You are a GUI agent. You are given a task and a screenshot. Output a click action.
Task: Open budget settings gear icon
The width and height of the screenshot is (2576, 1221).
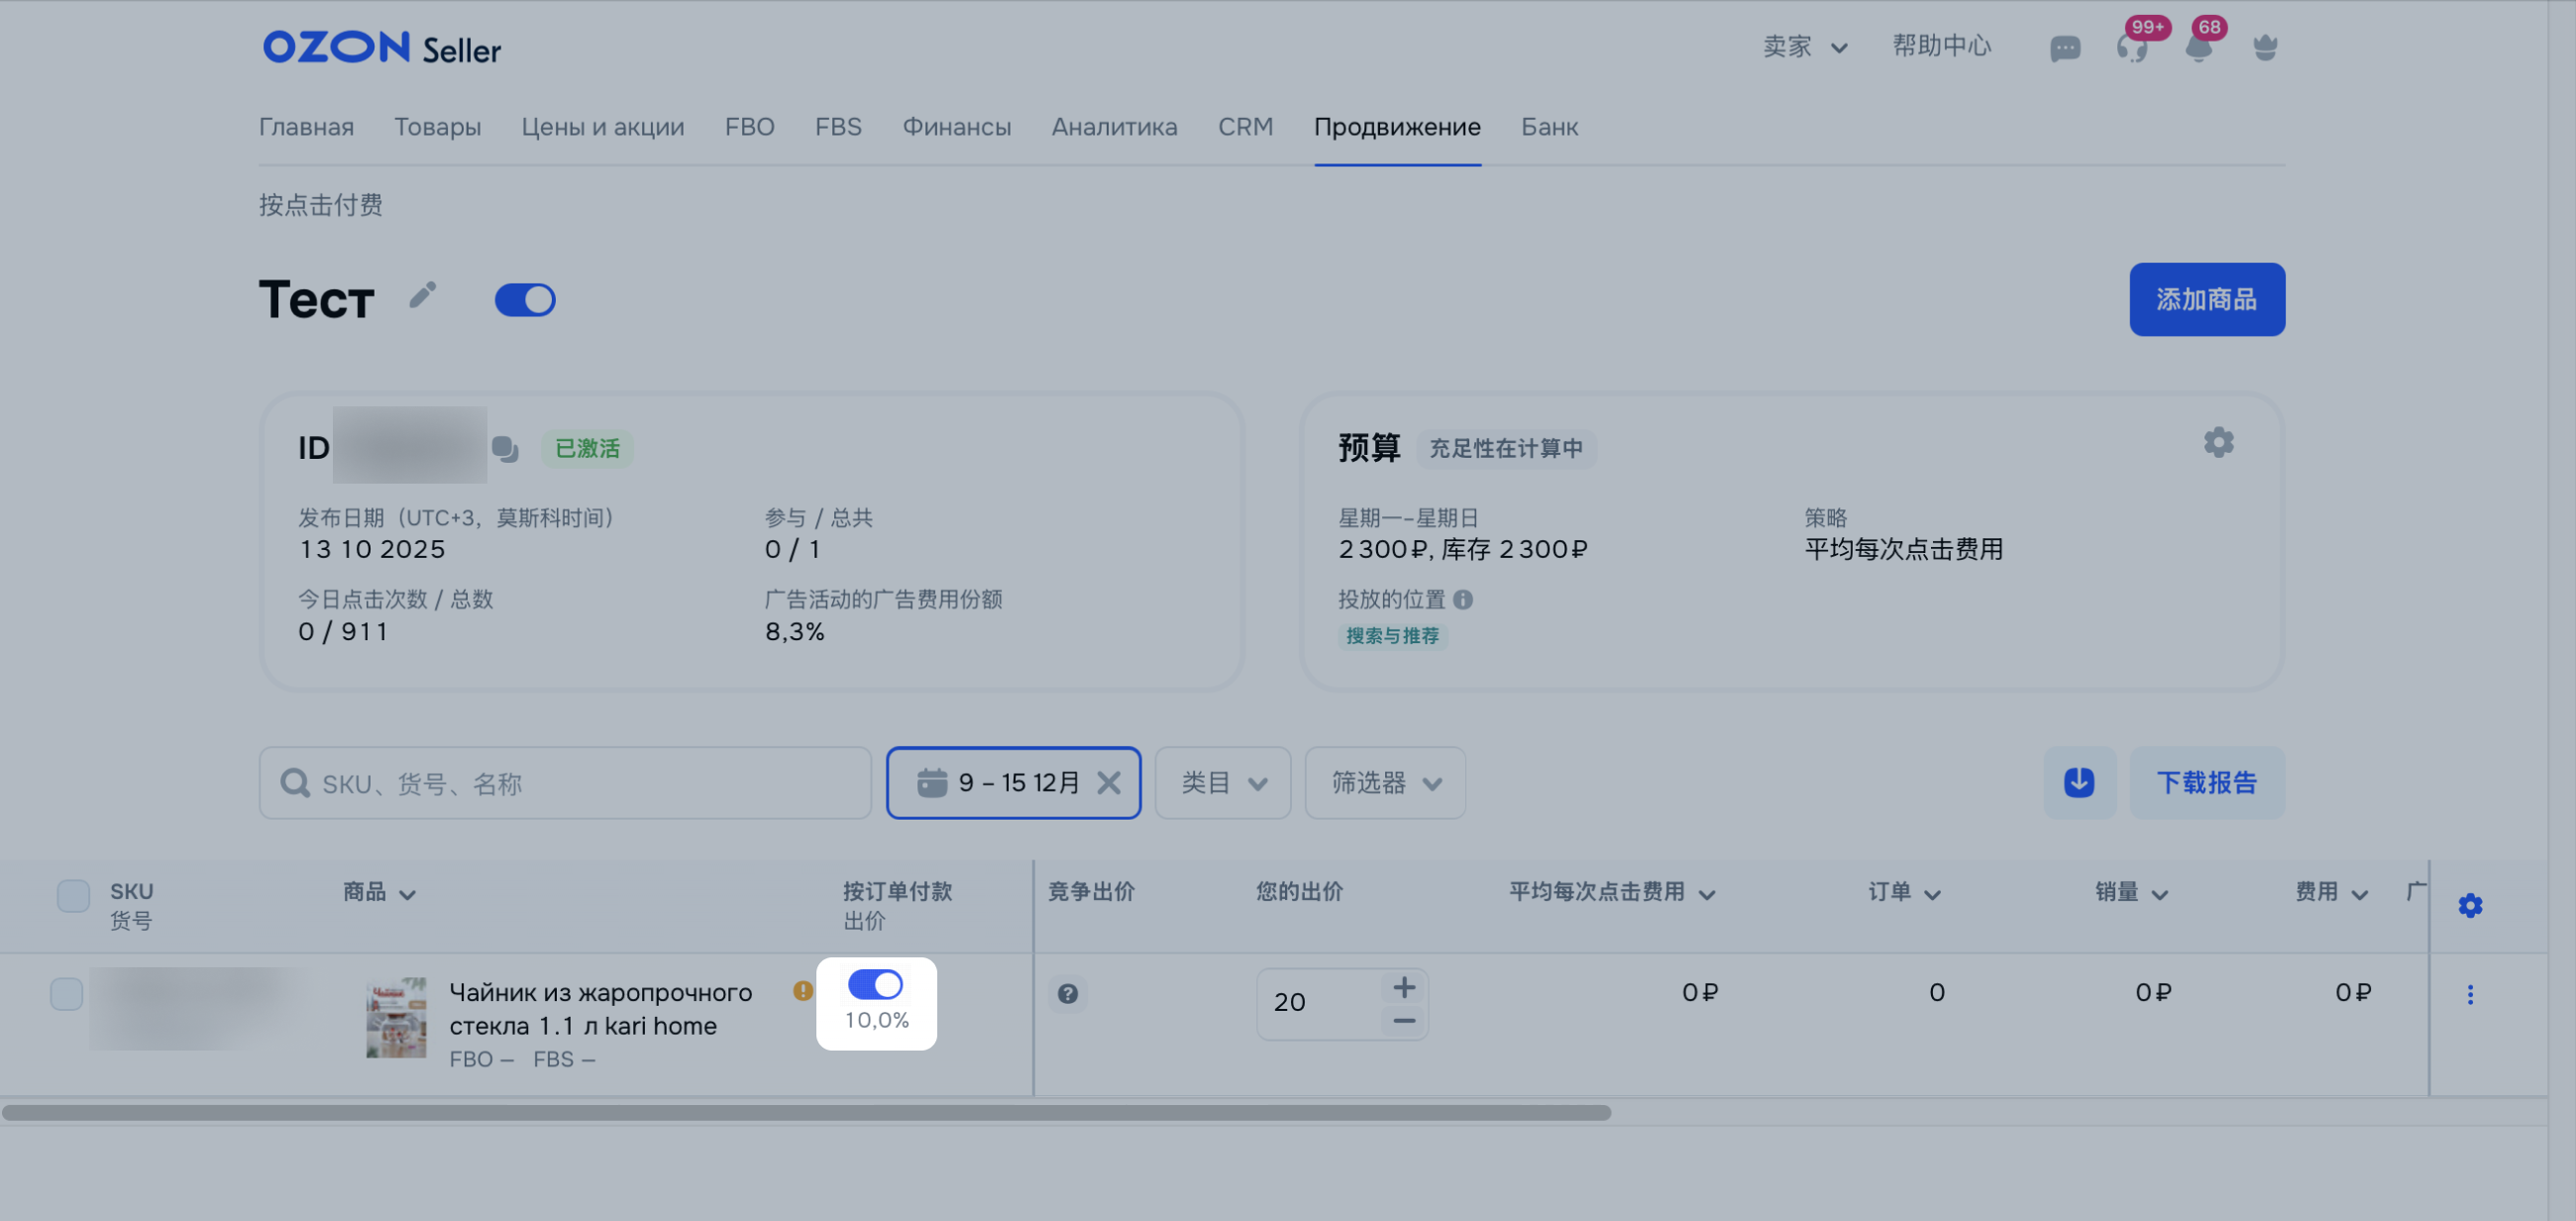[x=2218, y=442]
